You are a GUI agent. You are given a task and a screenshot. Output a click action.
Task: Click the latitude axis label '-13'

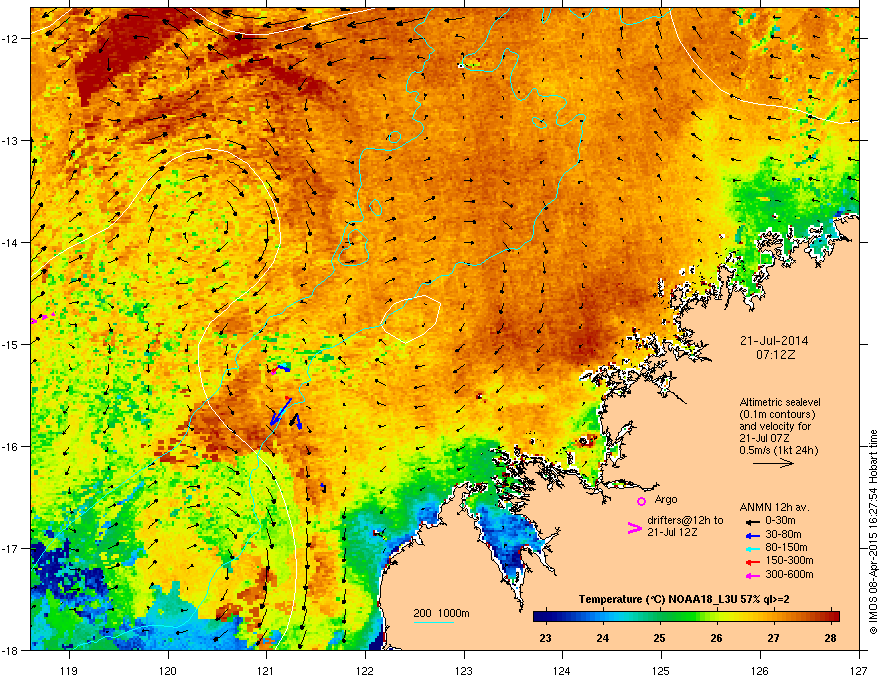pos(11,141)
